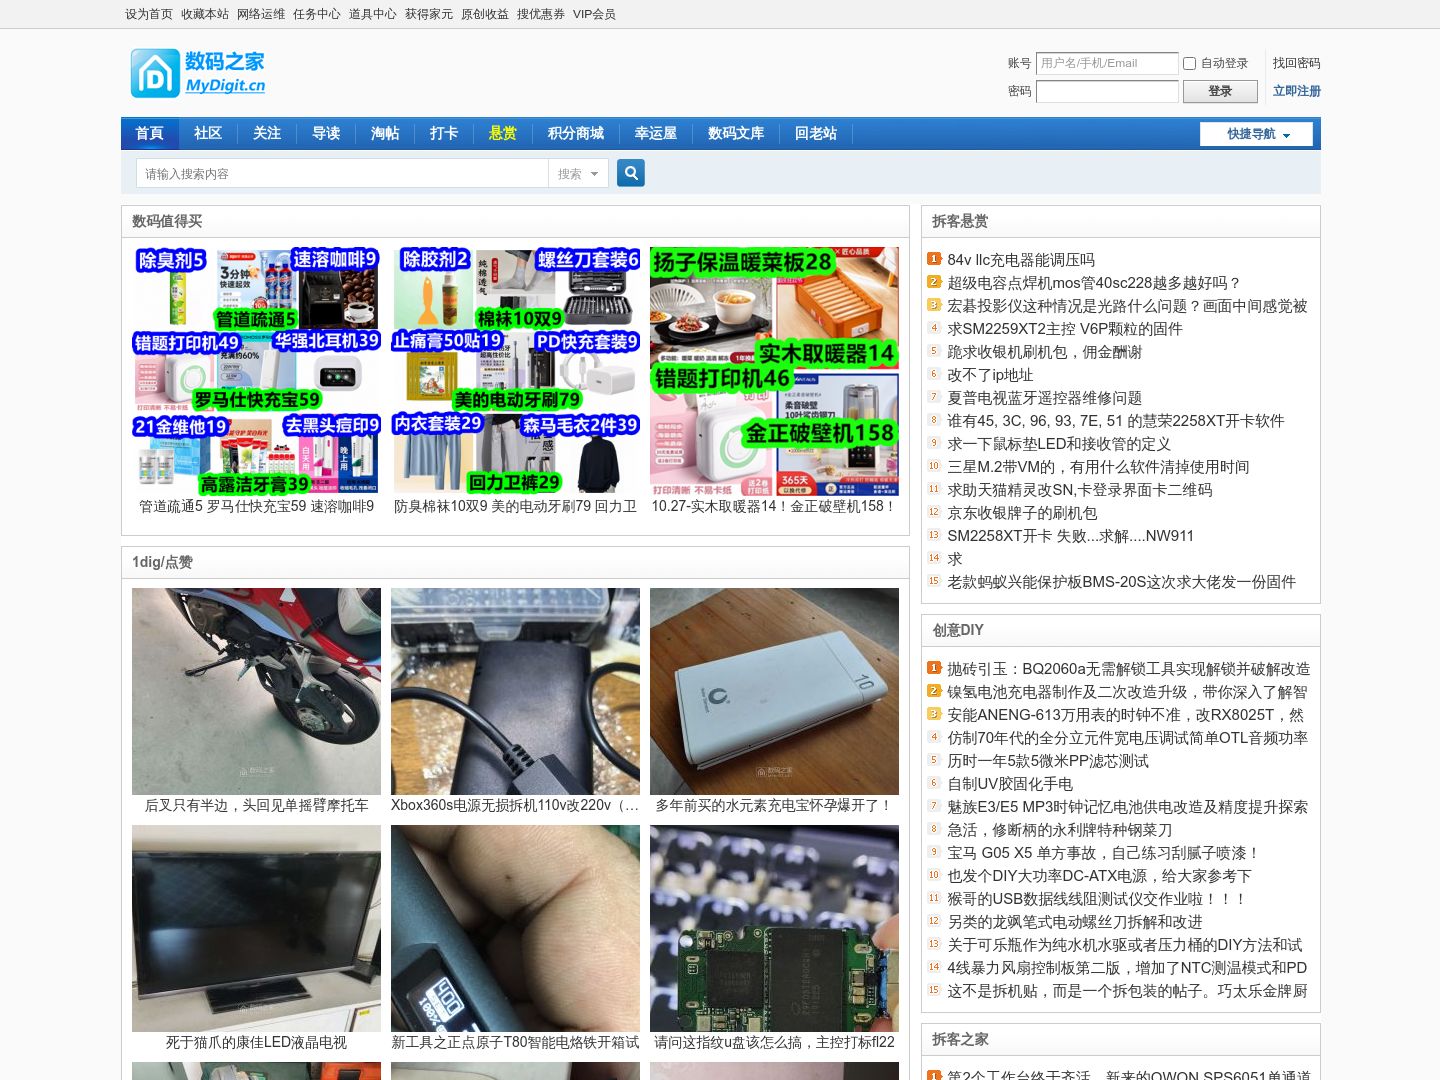Viewport: 1440px width, 1080px height.
Task: Open the 社区 nav tab
Action: click(x=208, y=133)
